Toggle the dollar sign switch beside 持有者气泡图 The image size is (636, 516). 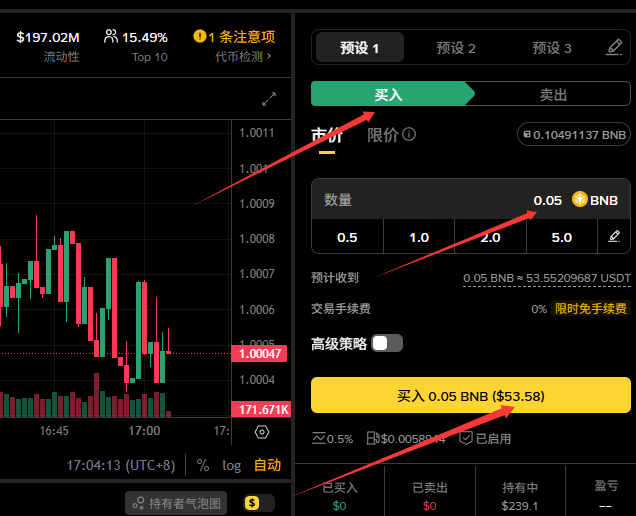pyautogui.click(x=258, y=503)
